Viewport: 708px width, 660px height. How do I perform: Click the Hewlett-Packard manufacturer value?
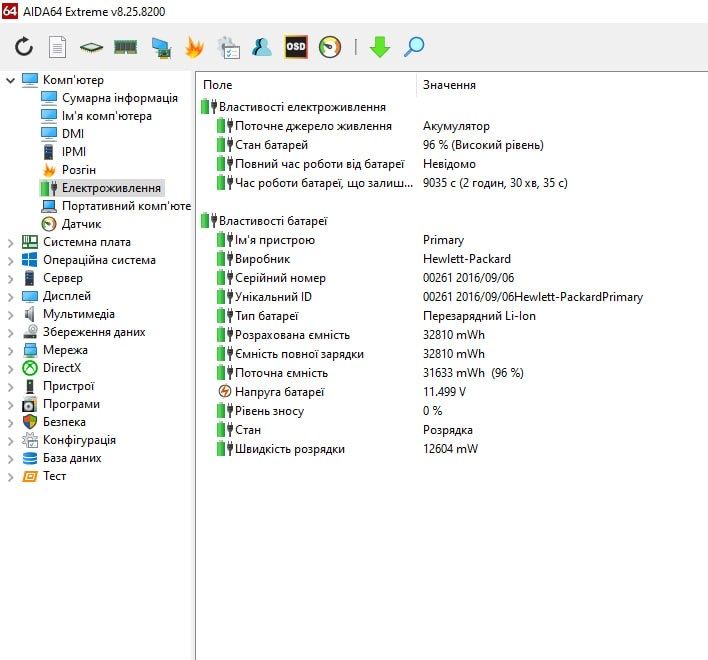[466, 259]
